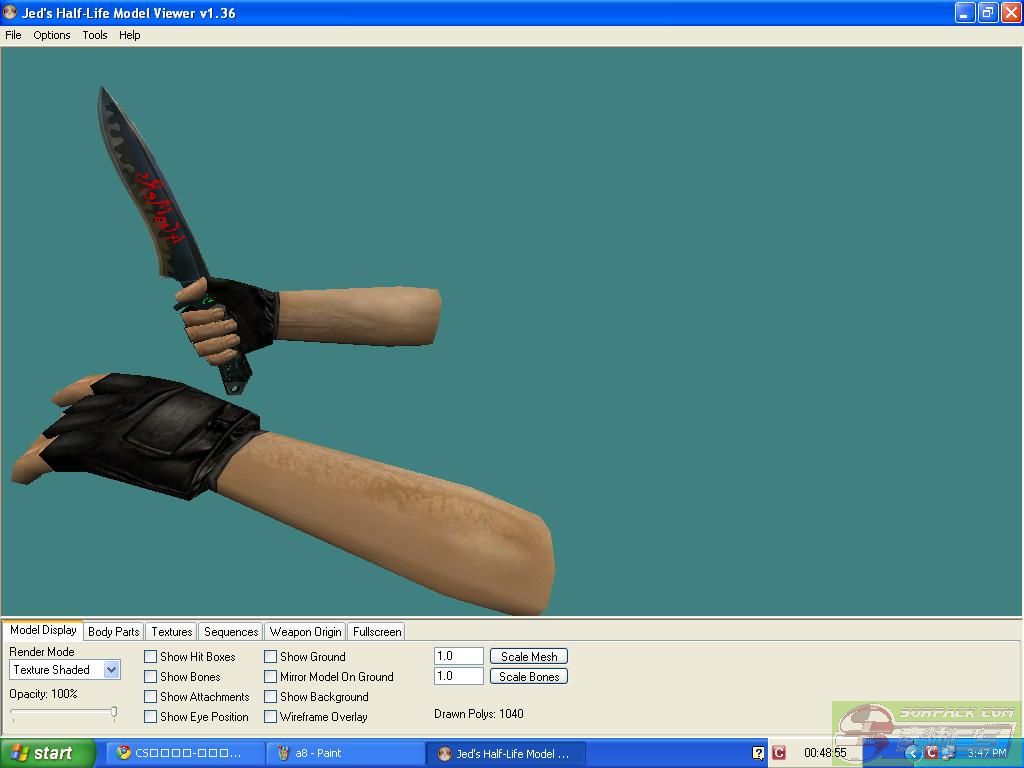The image size is (1024, 768).
Task: Click the red C recorder icon beside the timer
Action: tap(779, 753)
